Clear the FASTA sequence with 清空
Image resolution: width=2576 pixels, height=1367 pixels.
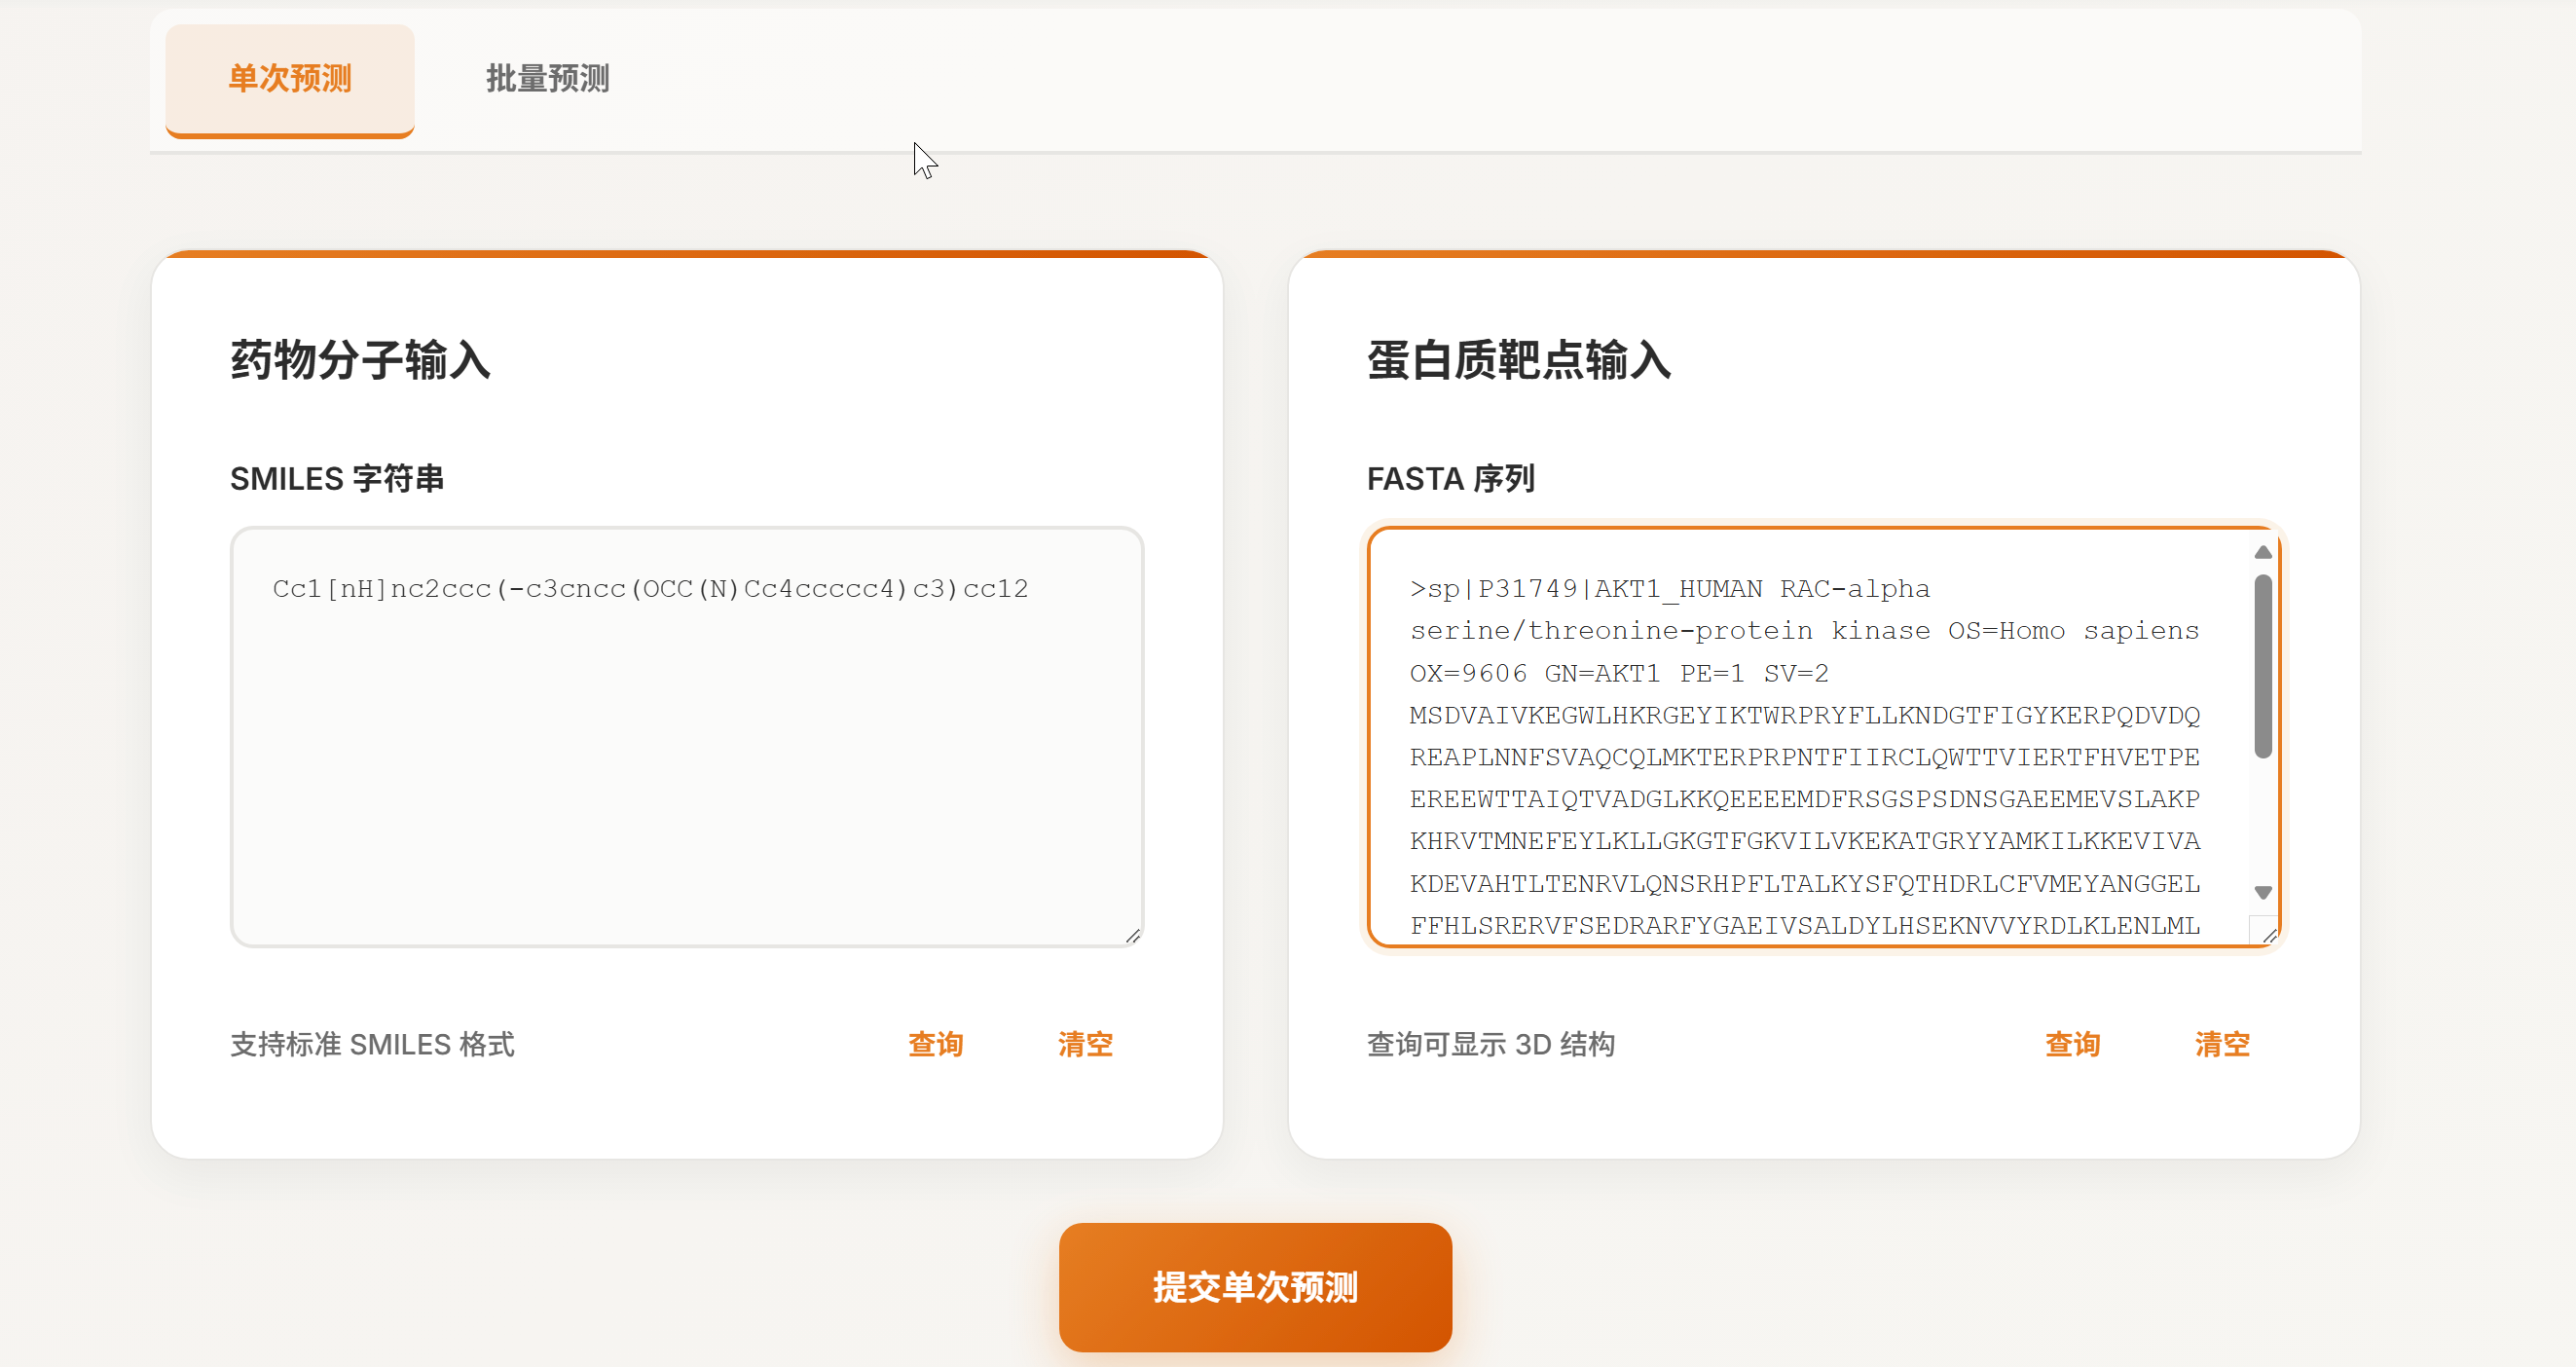click(x=2222, y=1044)
